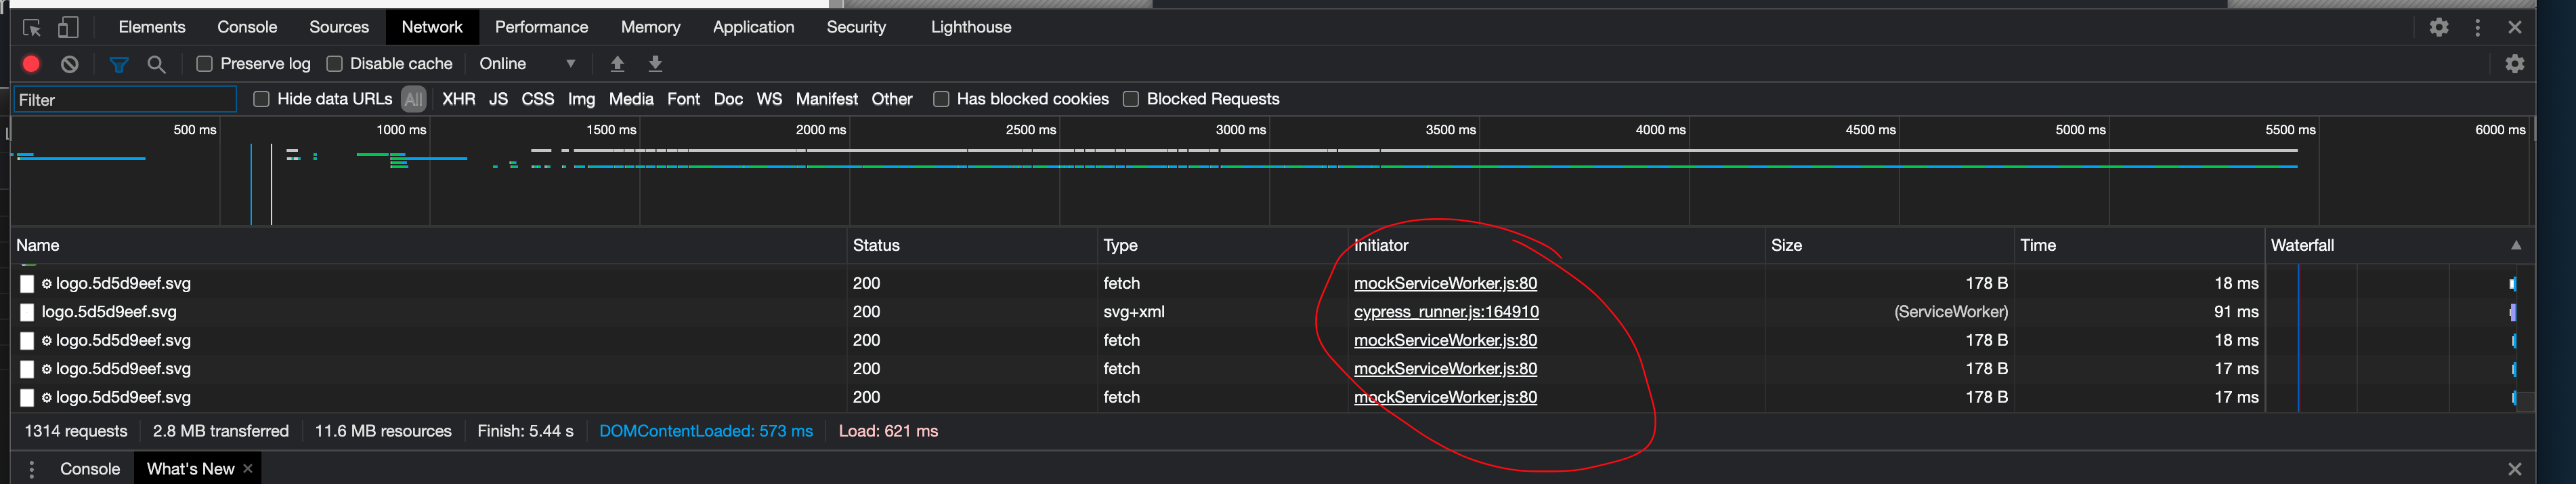The height and width of the screenshot is (484, 2576).
Task: Click the 1314 requests summary text
Action: 76,431
